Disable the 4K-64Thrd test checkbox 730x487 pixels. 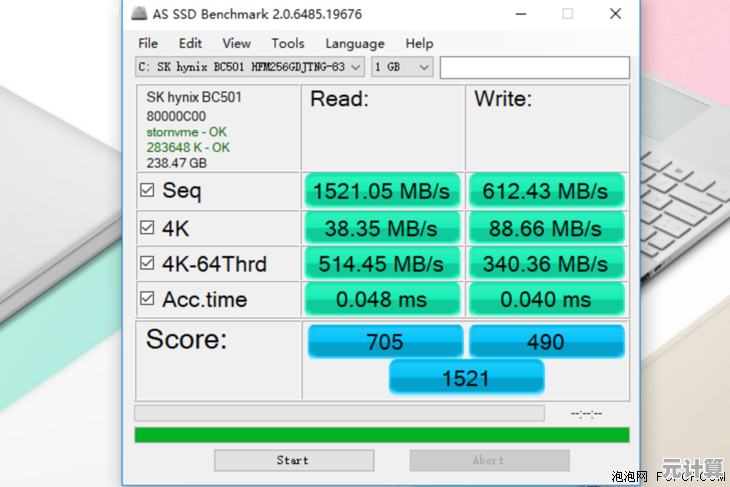point(148,264)
